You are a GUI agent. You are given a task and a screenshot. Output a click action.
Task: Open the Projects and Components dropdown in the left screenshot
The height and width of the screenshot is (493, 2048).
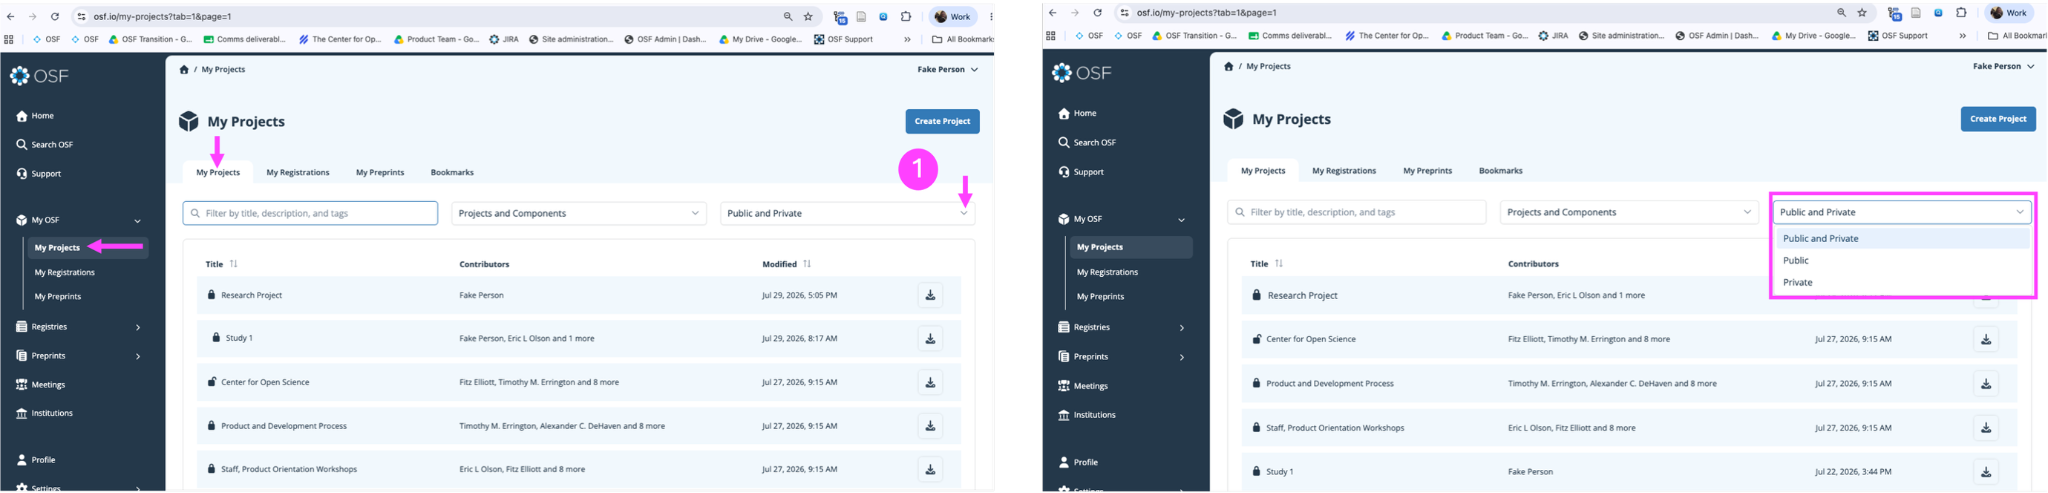click(x=578, y=213)
